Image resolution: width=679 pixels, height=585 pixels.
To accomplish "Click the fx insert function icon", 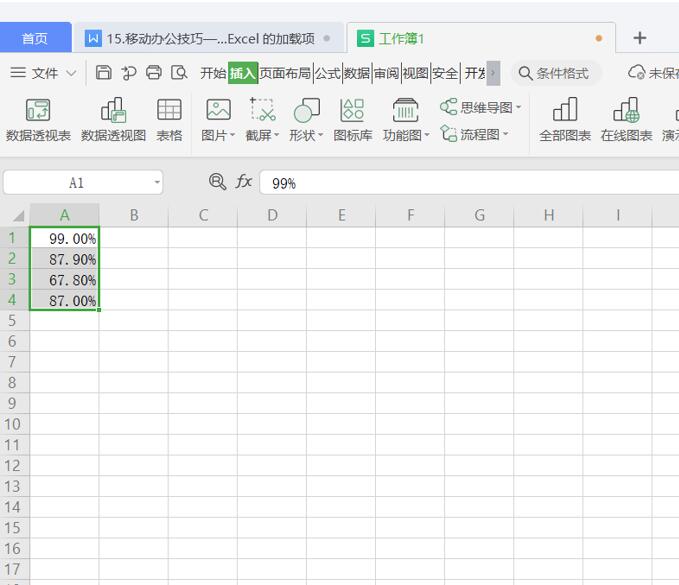I will [243, 181].
